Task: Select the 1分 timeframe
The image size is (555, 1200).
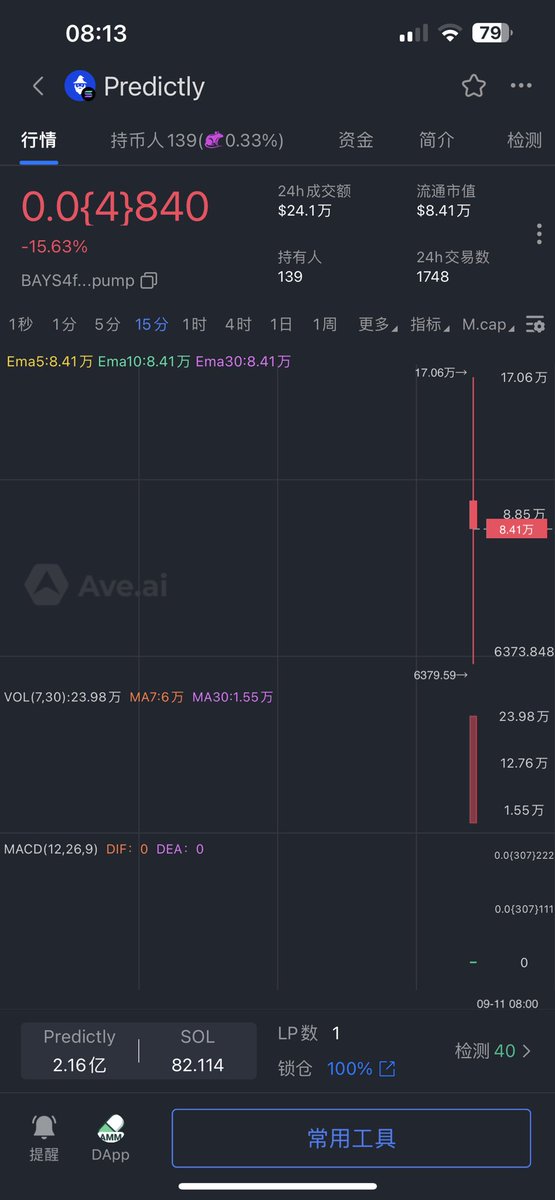Action: tap(64, 324)
